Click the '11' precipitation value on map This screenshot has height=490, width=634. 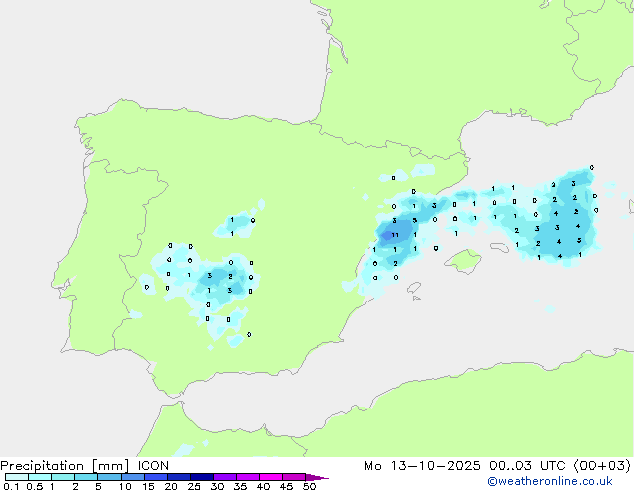[x=395, y=235]
